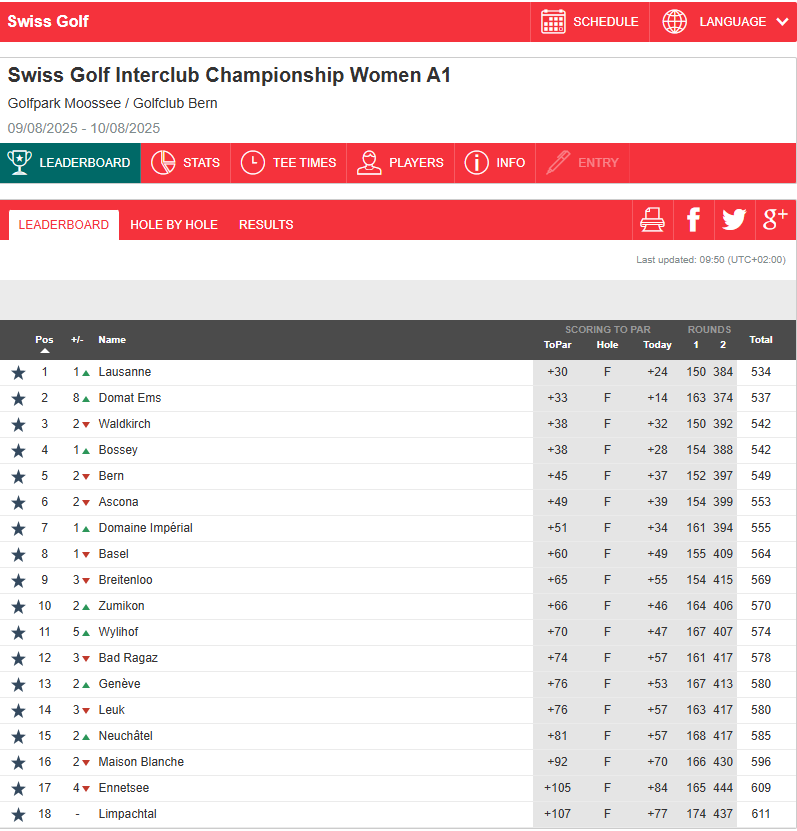Click Lausanne's total score 534
Screen dimensions: 797x831
(x=760, y=372)
